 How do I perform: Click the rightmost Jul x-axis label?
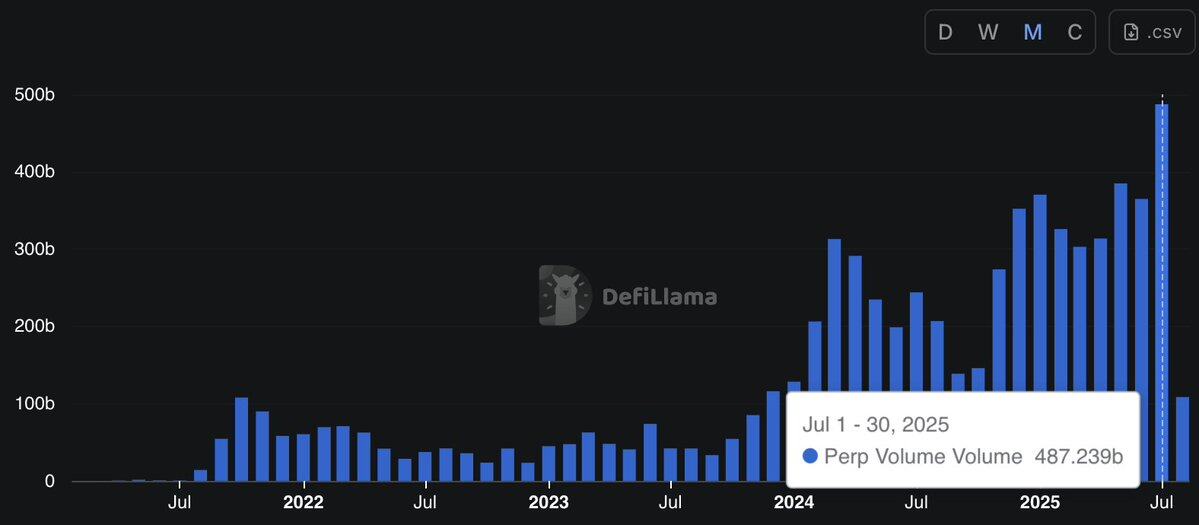[x=1162, y=503]
